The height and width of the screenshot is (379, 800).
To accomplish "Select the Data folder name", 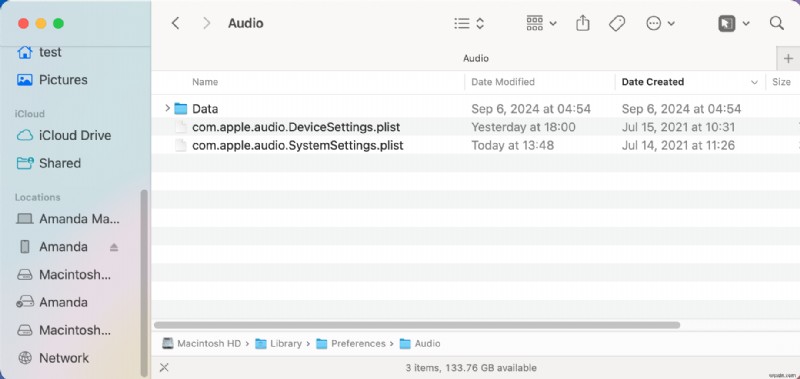I will 205,109.
